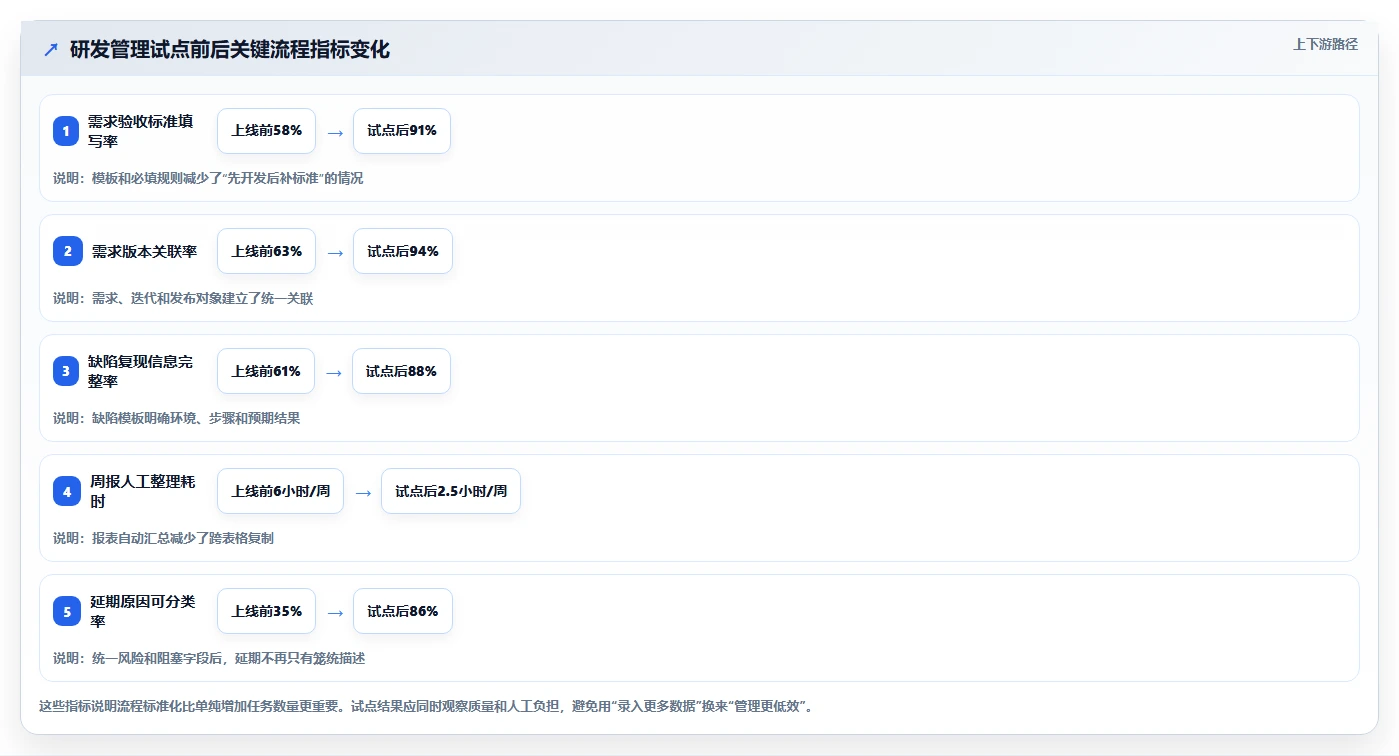Click the metric label 需求版本关联率
Screen dimensions: 1399x756
click(145, 251)
